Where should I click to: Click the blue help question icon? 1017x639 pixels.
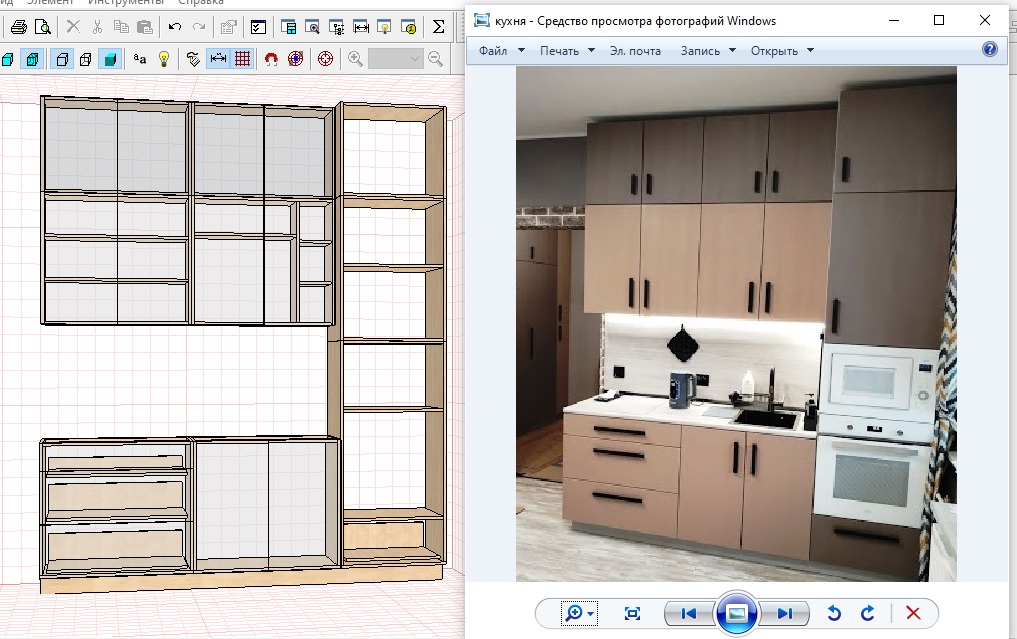(x=990, y=49)
